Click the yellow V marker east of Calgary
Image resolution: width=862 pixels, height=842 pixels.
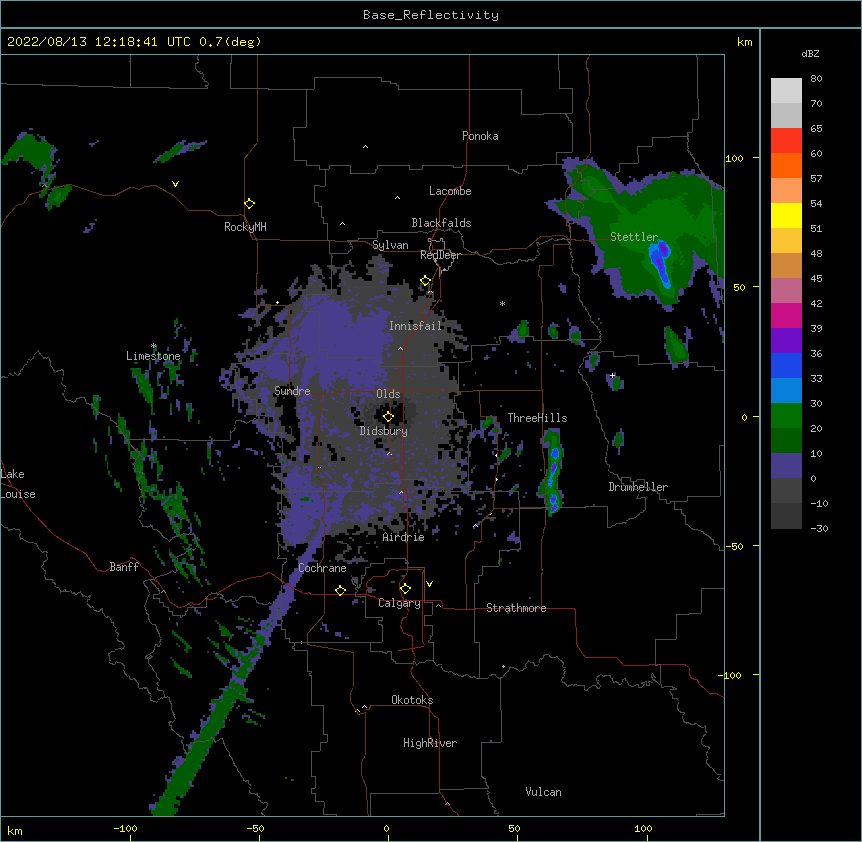429,584
